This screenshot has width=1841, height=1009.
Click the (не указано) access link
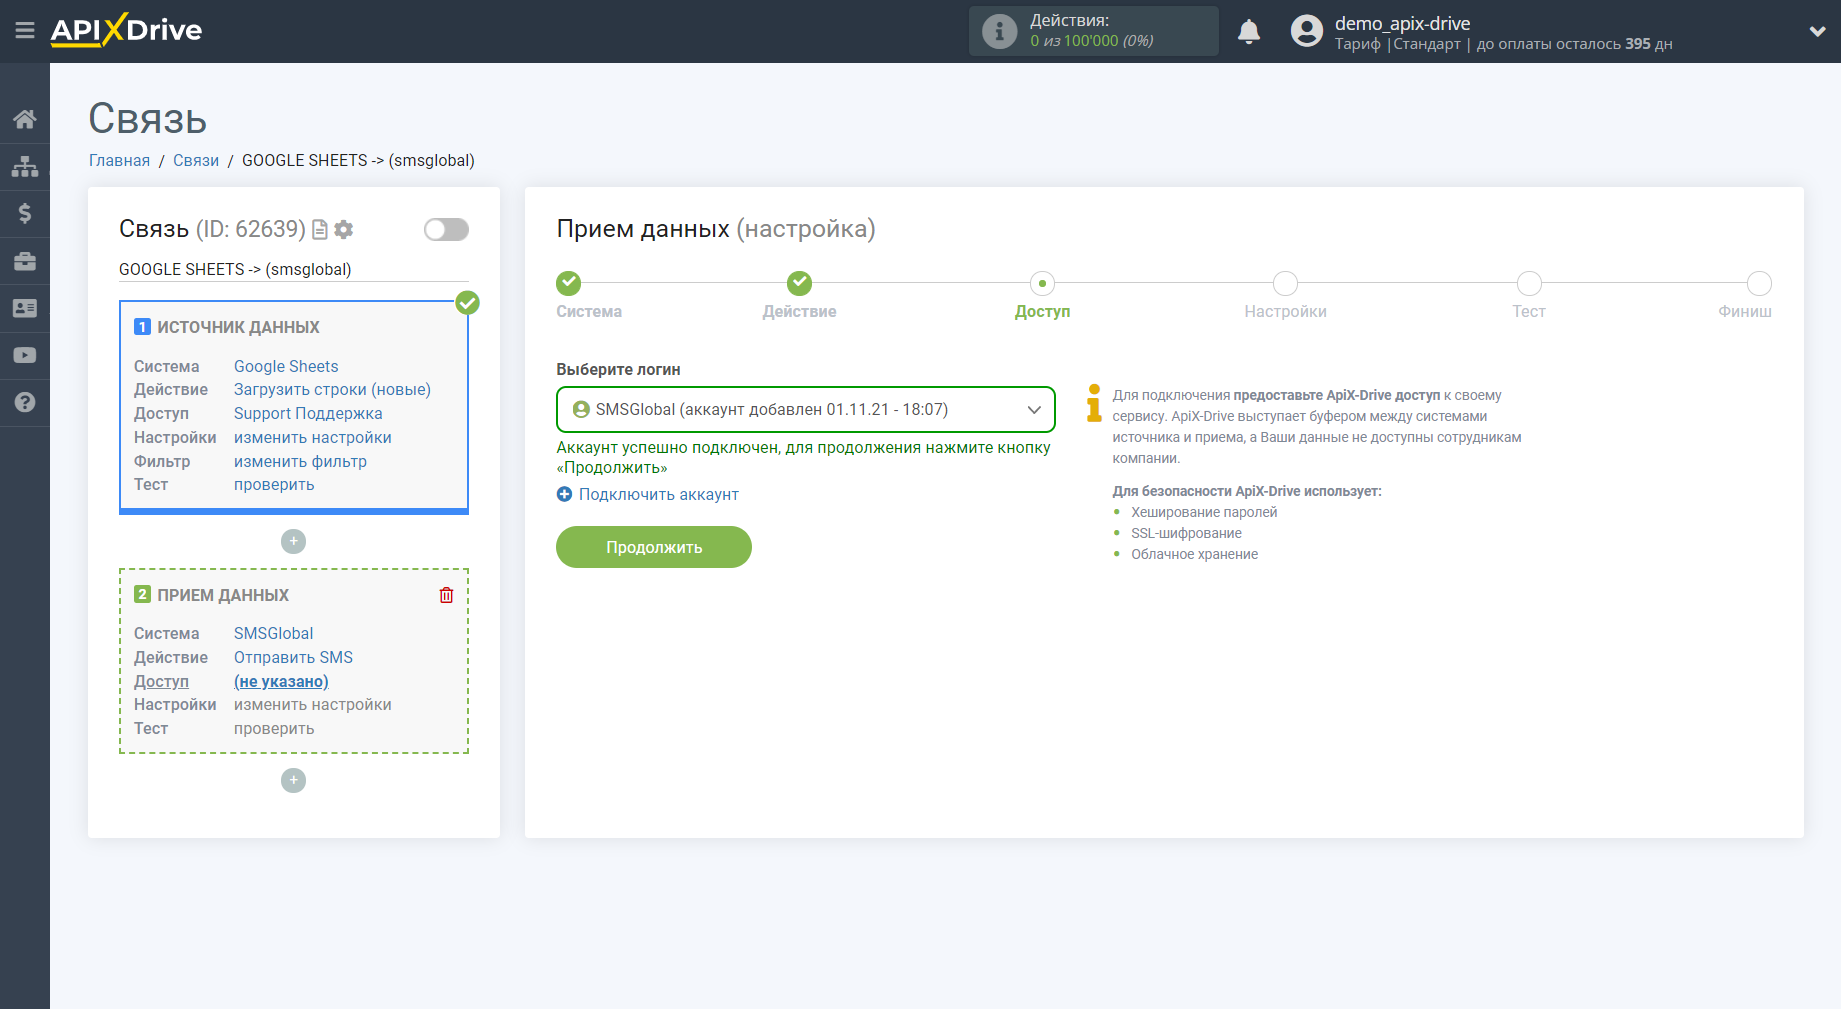pyautogui.click(x=281, y=681)
